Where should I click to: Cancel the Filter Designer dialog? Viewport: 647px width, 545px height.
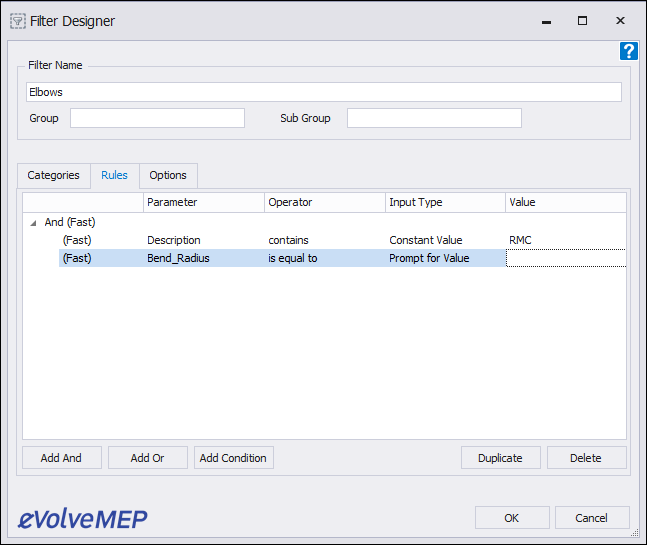point(592,517)
